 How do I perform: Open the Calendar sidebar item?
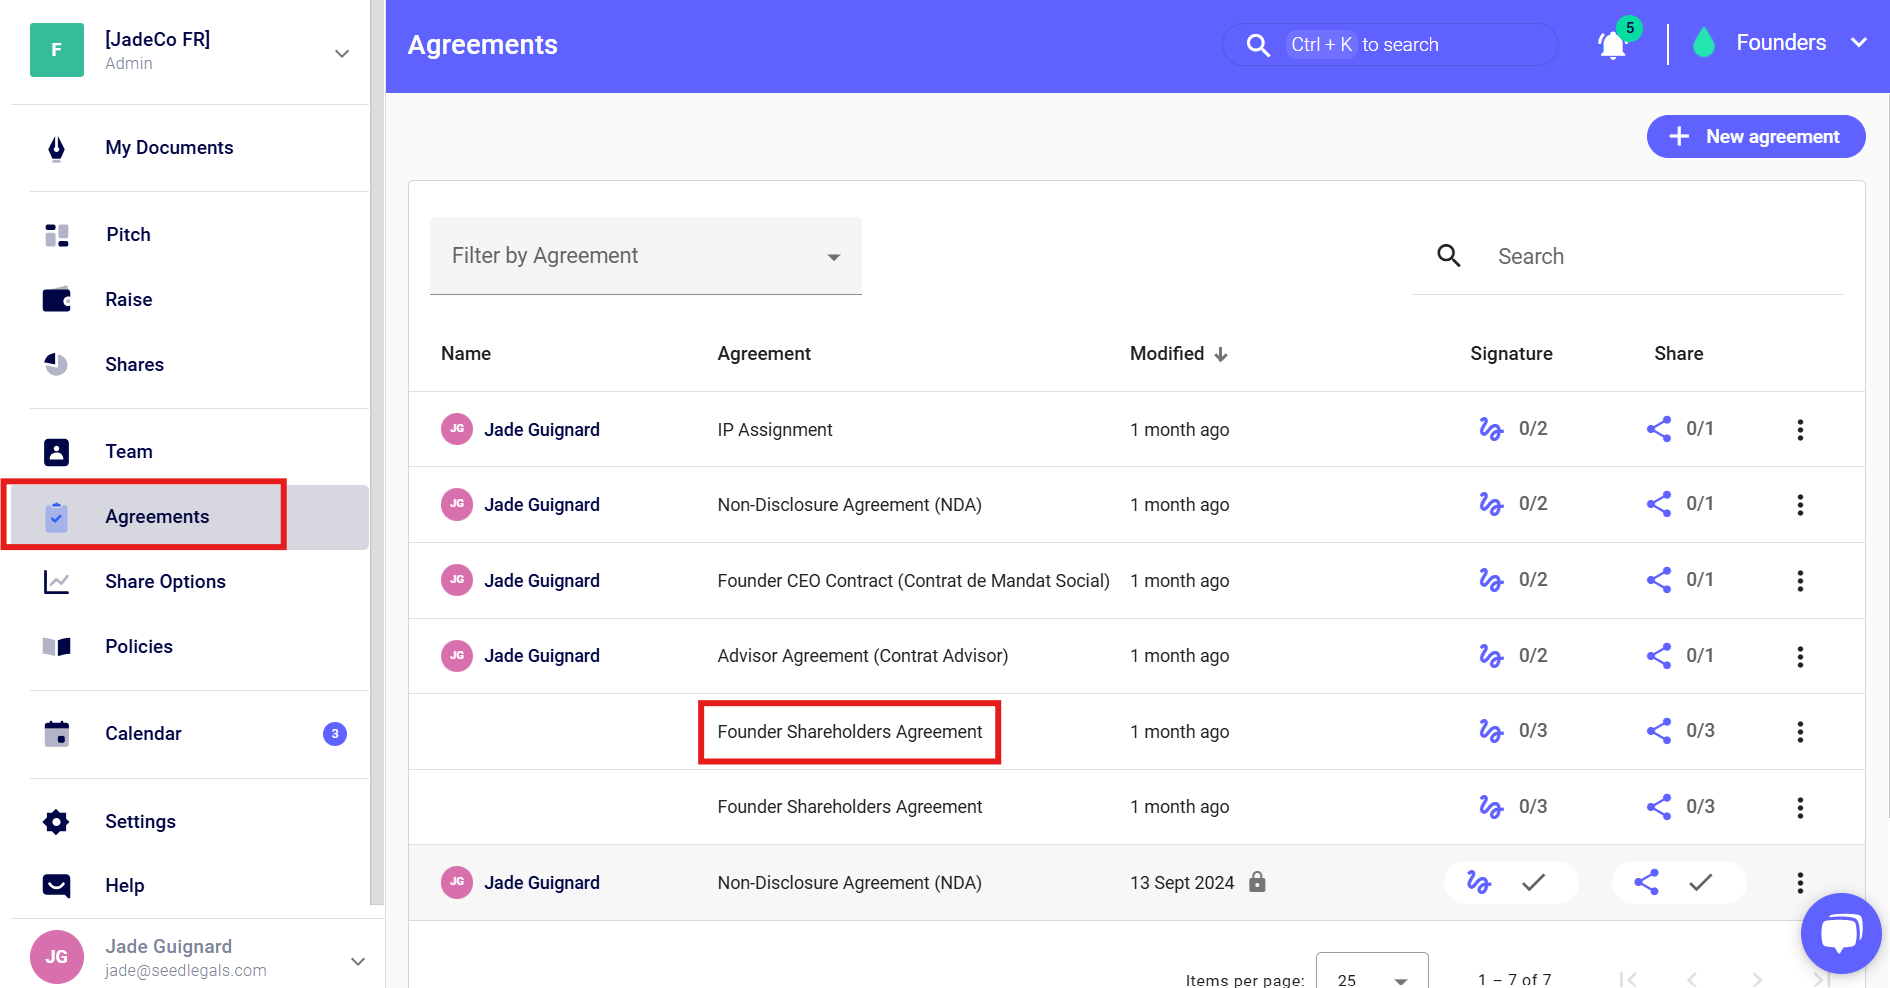[x=143, y=734]
